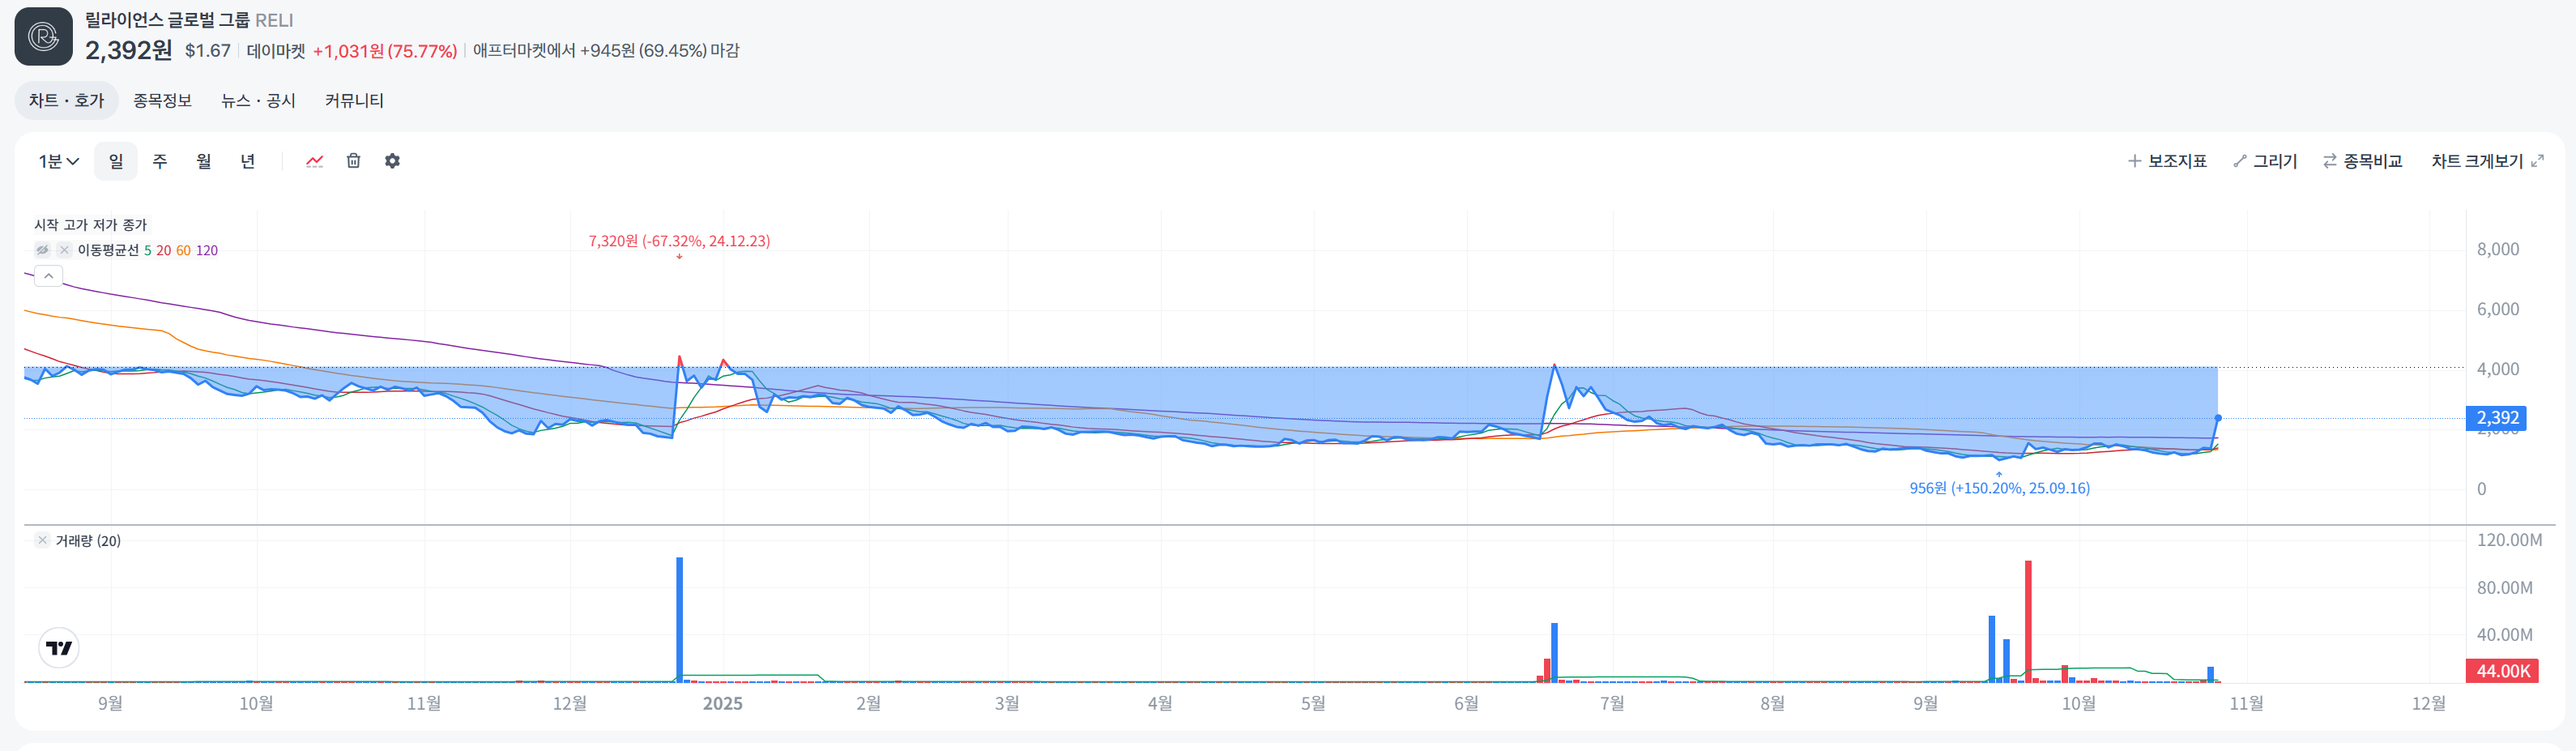
Task: Activate the 그리기 drawing tool
Action: [x=2265, y=161]
